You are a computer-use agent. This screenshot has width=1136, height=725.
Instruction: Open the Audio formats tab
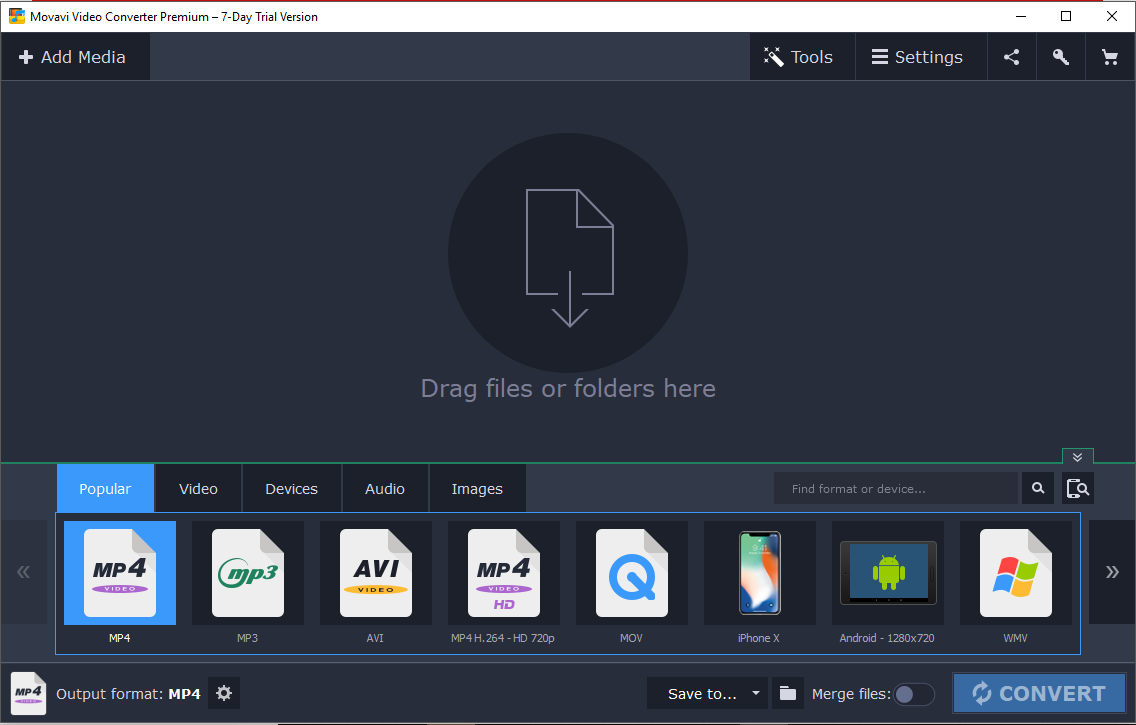pyautogui.click(x=385, y=488)
